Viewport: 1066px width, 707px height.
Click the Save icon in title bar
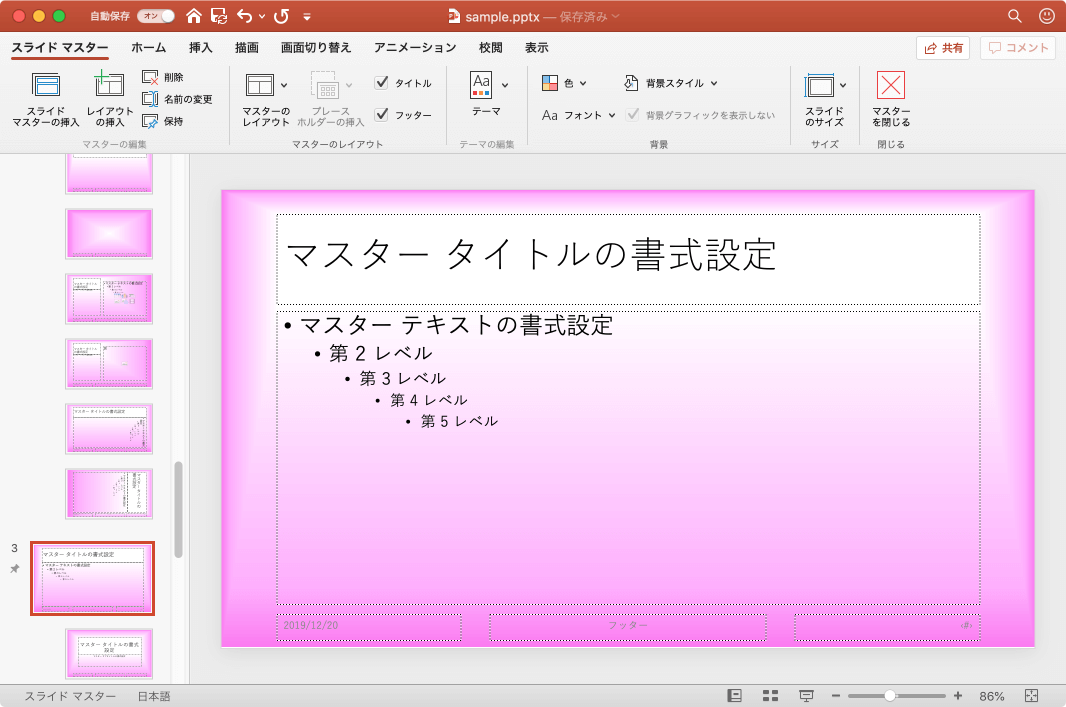(217, 16)
